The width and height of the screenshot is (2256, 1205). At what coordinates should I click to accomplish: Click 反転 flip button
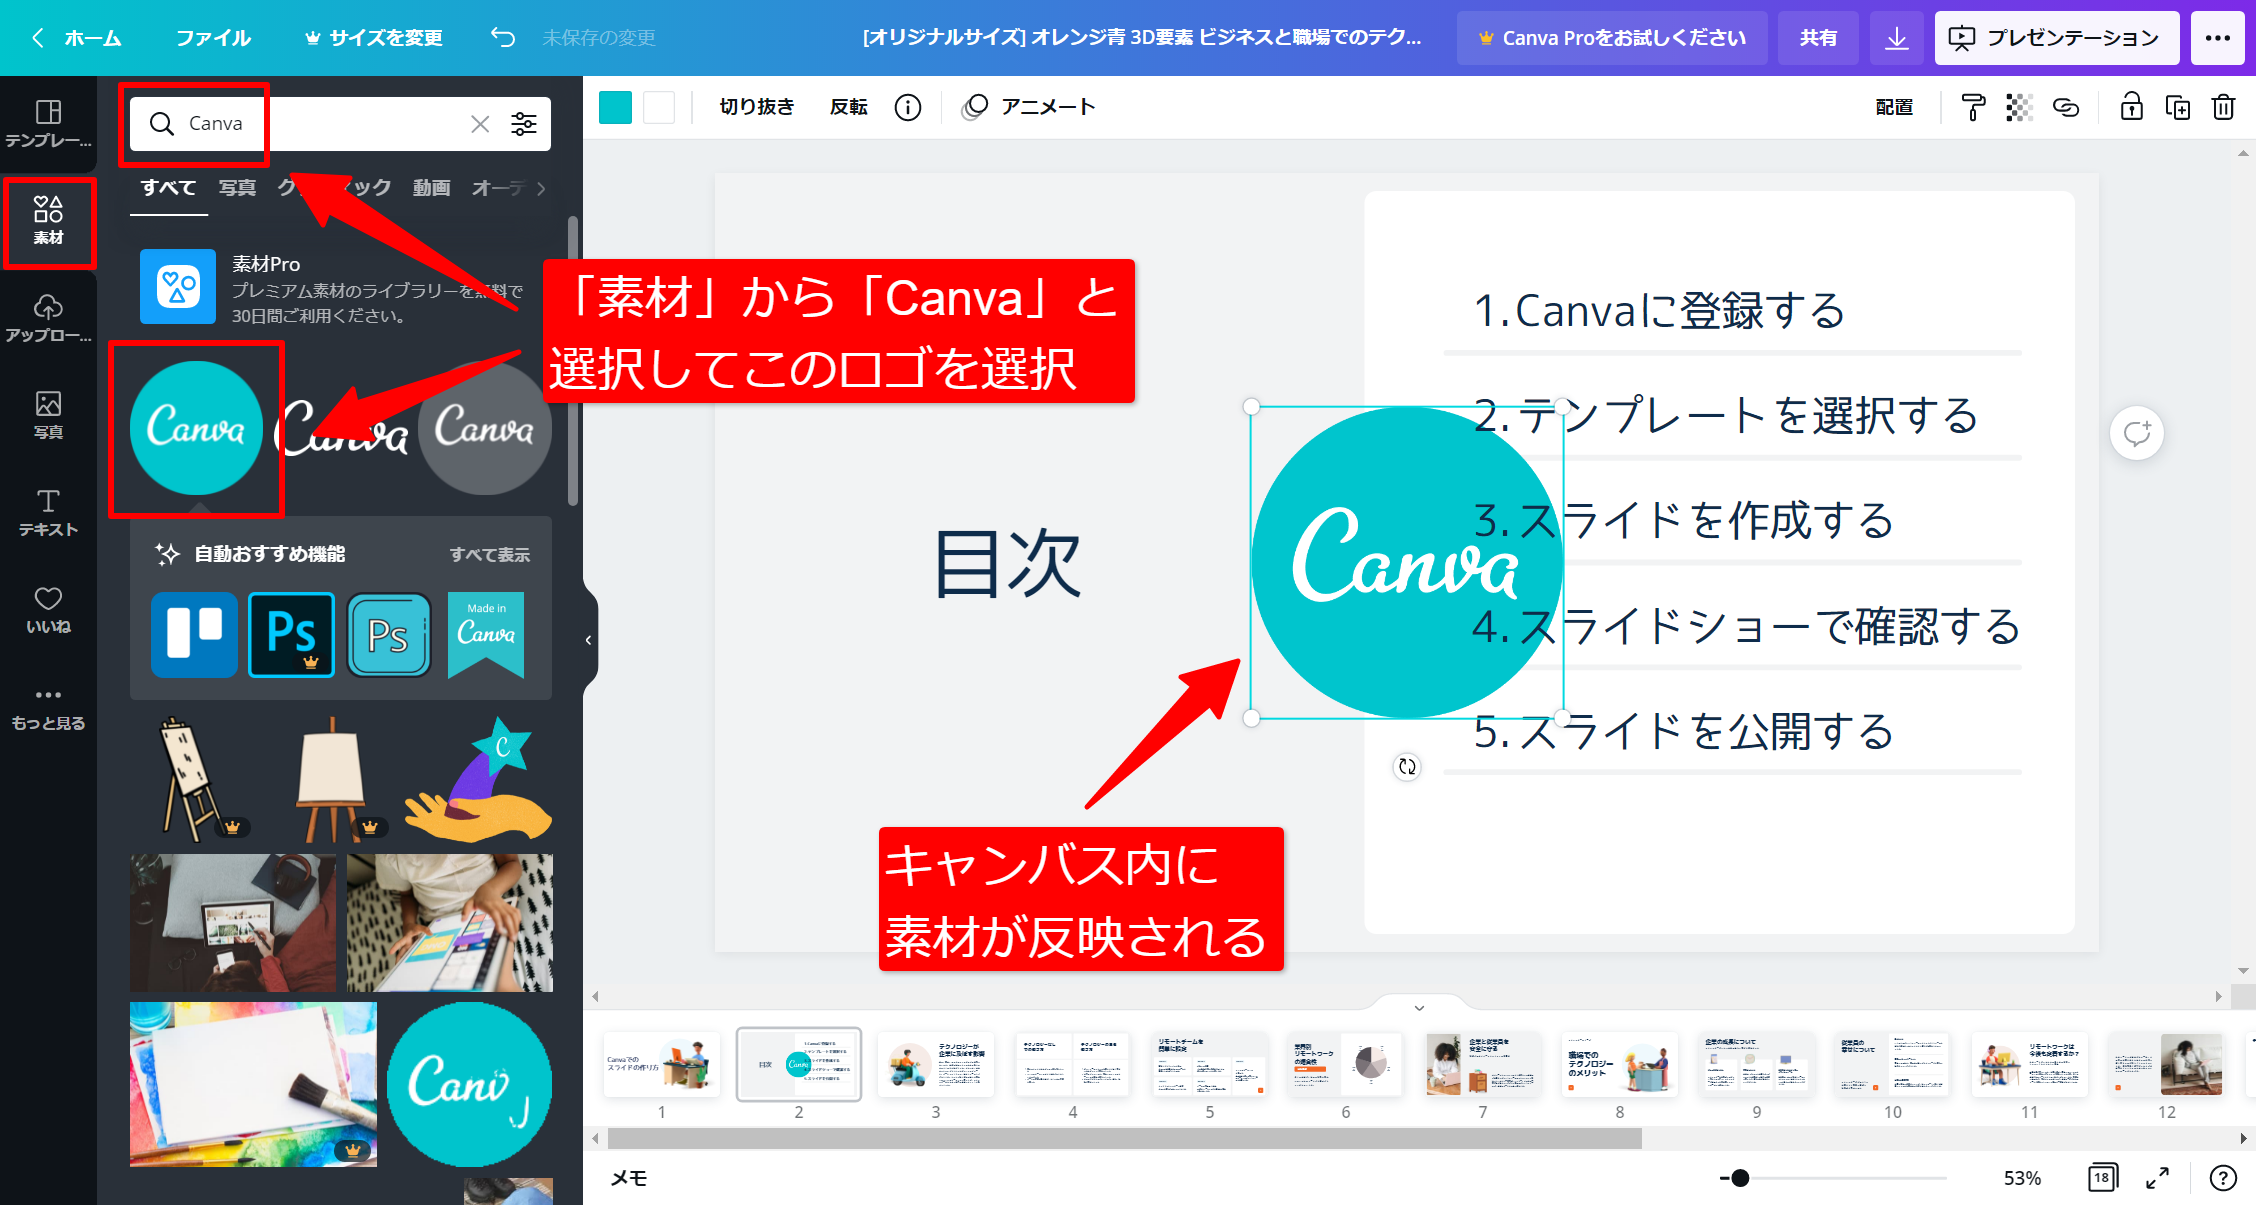(849, 107)
